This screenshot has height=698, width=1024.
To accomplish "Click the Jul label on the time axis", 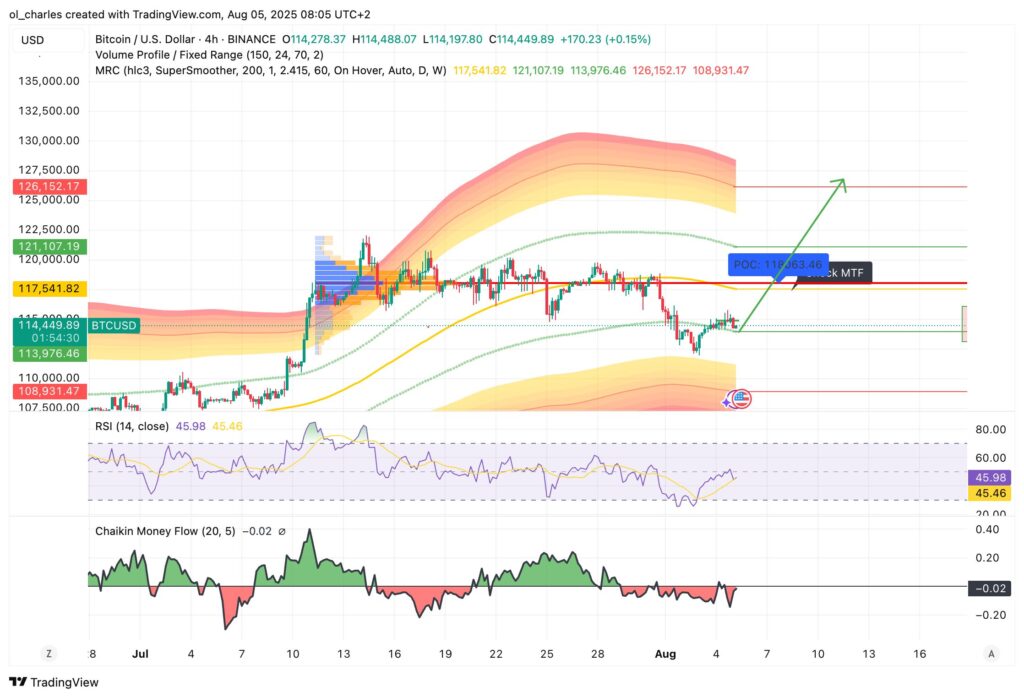I will (x=140, y=654).
